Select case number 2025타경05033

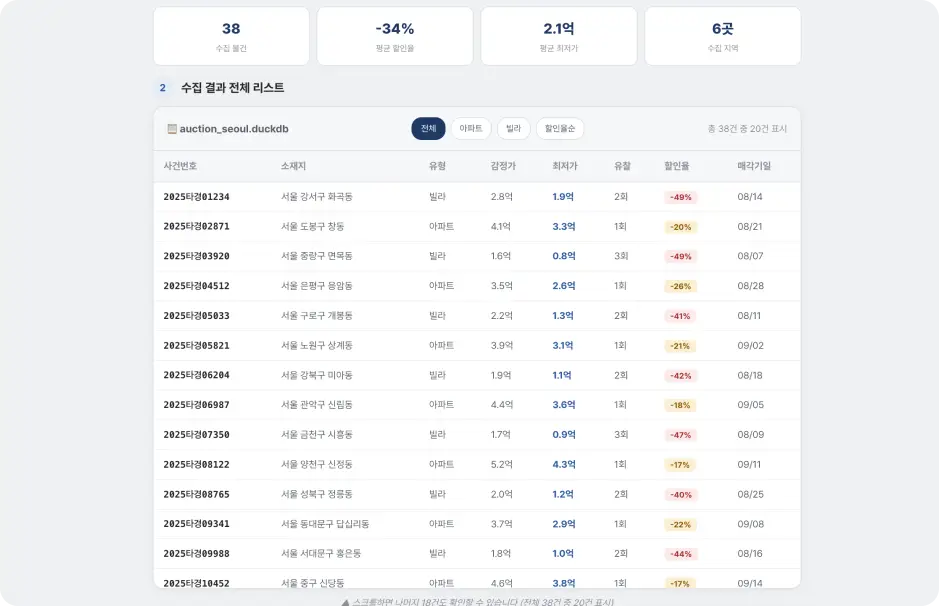coord(196,316)
